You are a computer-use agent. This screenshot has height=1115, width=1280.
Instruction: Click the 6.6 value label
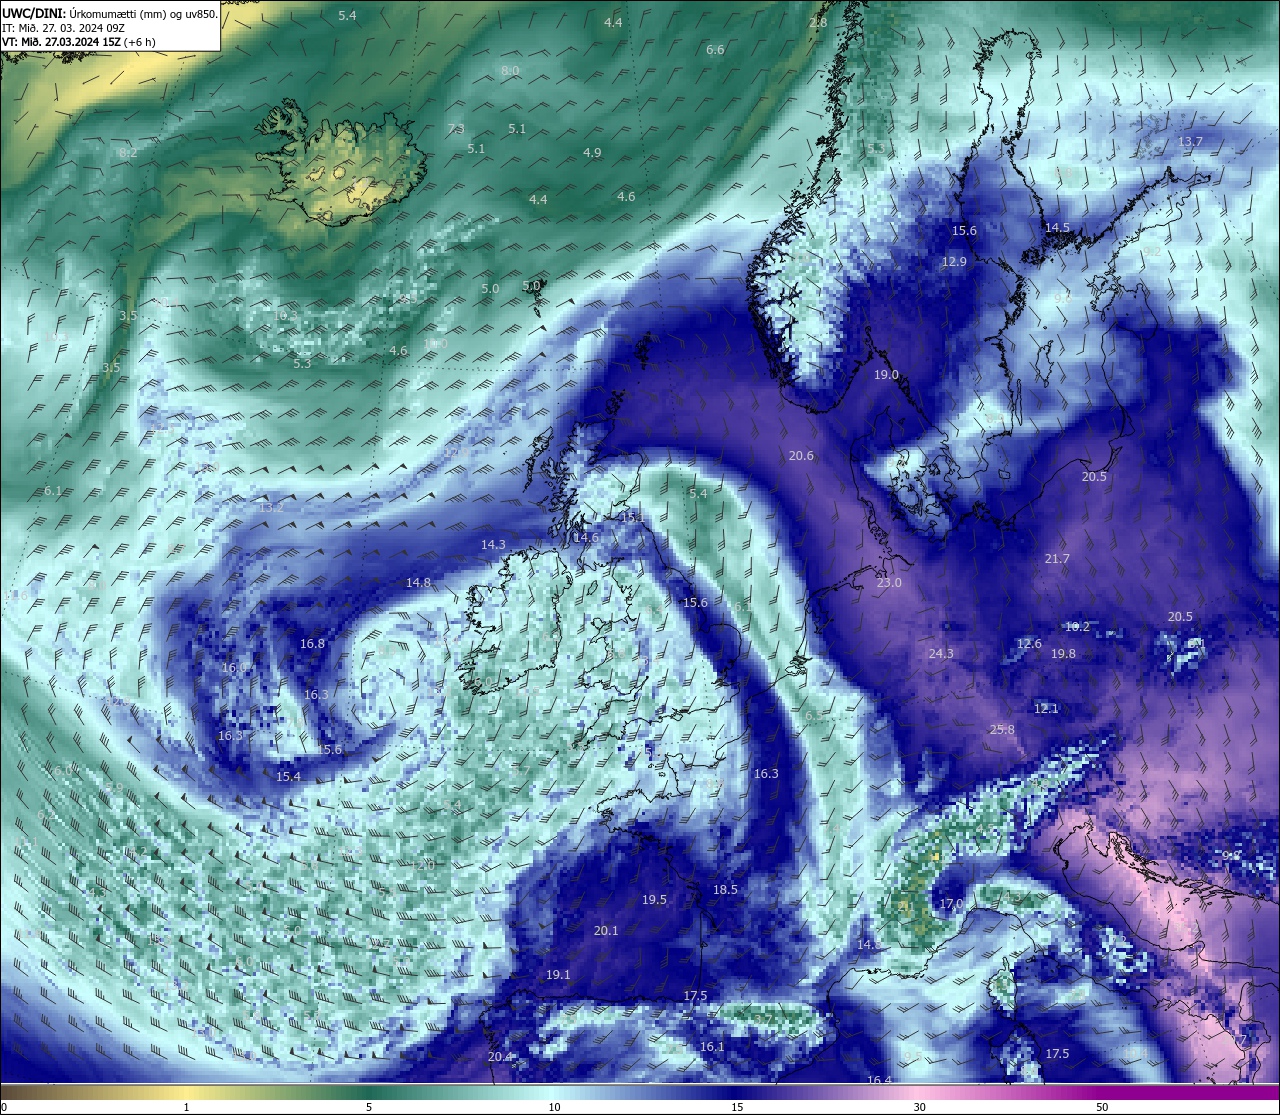(715, 49)
